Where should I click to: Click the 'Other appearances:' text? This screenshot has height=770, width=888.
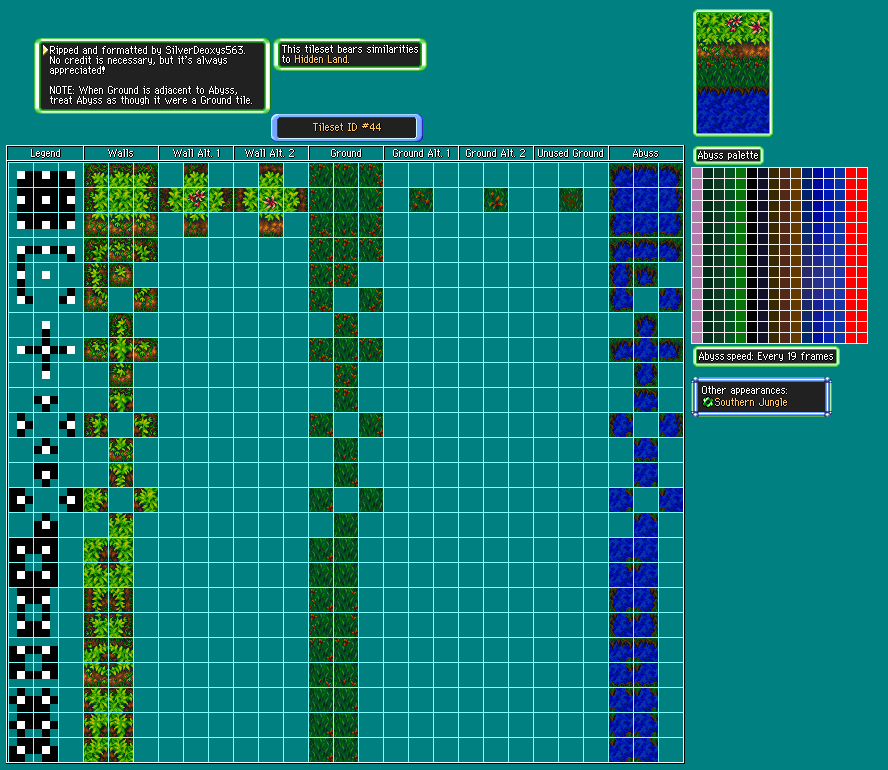[x=744, y=390]
